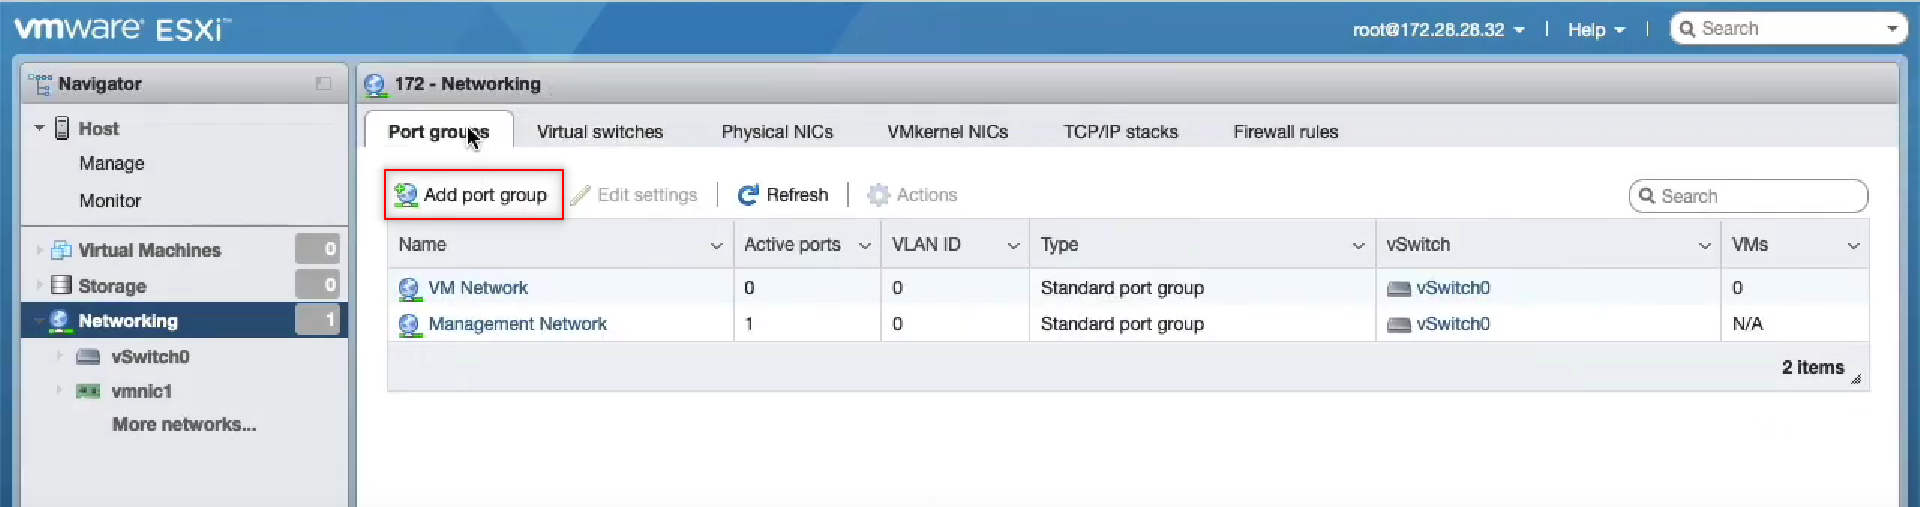This screenshot has height=507, width=1920.
Task: Expand the vSwitch0 tree item
Action: (59, 356)
